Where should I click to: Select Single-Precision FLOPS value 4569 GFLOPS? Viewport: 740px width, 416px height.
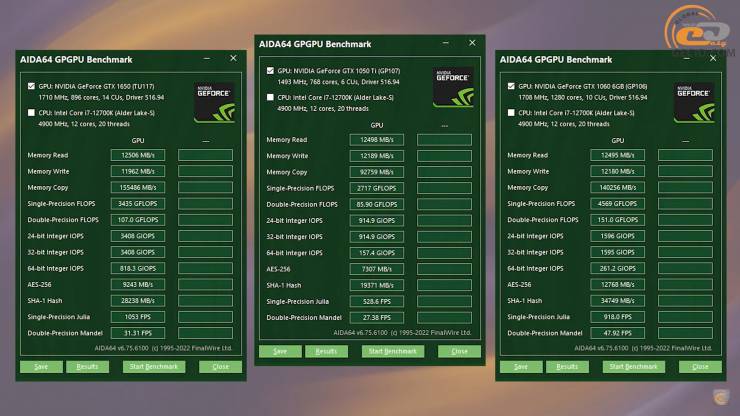pos(617,204)
